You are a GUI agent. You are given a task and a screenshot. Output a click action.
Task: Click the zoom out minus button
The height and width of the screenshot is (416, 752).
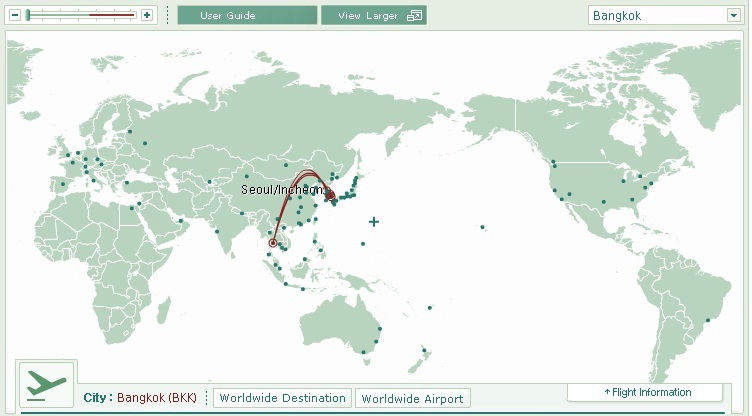(x=15, y=15)
